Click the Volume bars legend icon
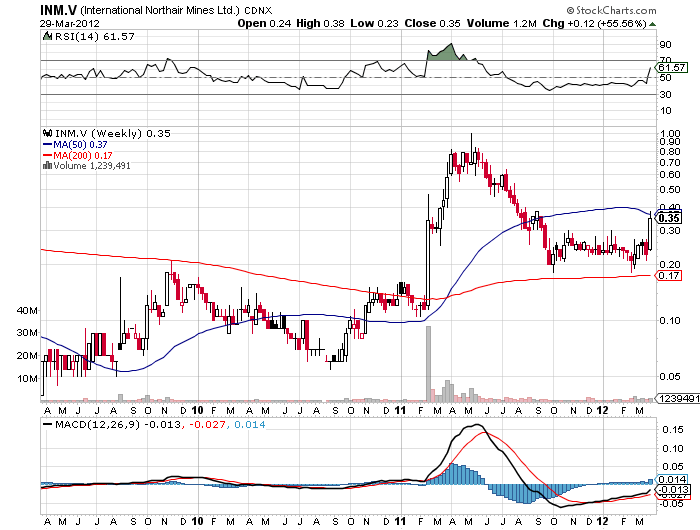 click(46, 166)
